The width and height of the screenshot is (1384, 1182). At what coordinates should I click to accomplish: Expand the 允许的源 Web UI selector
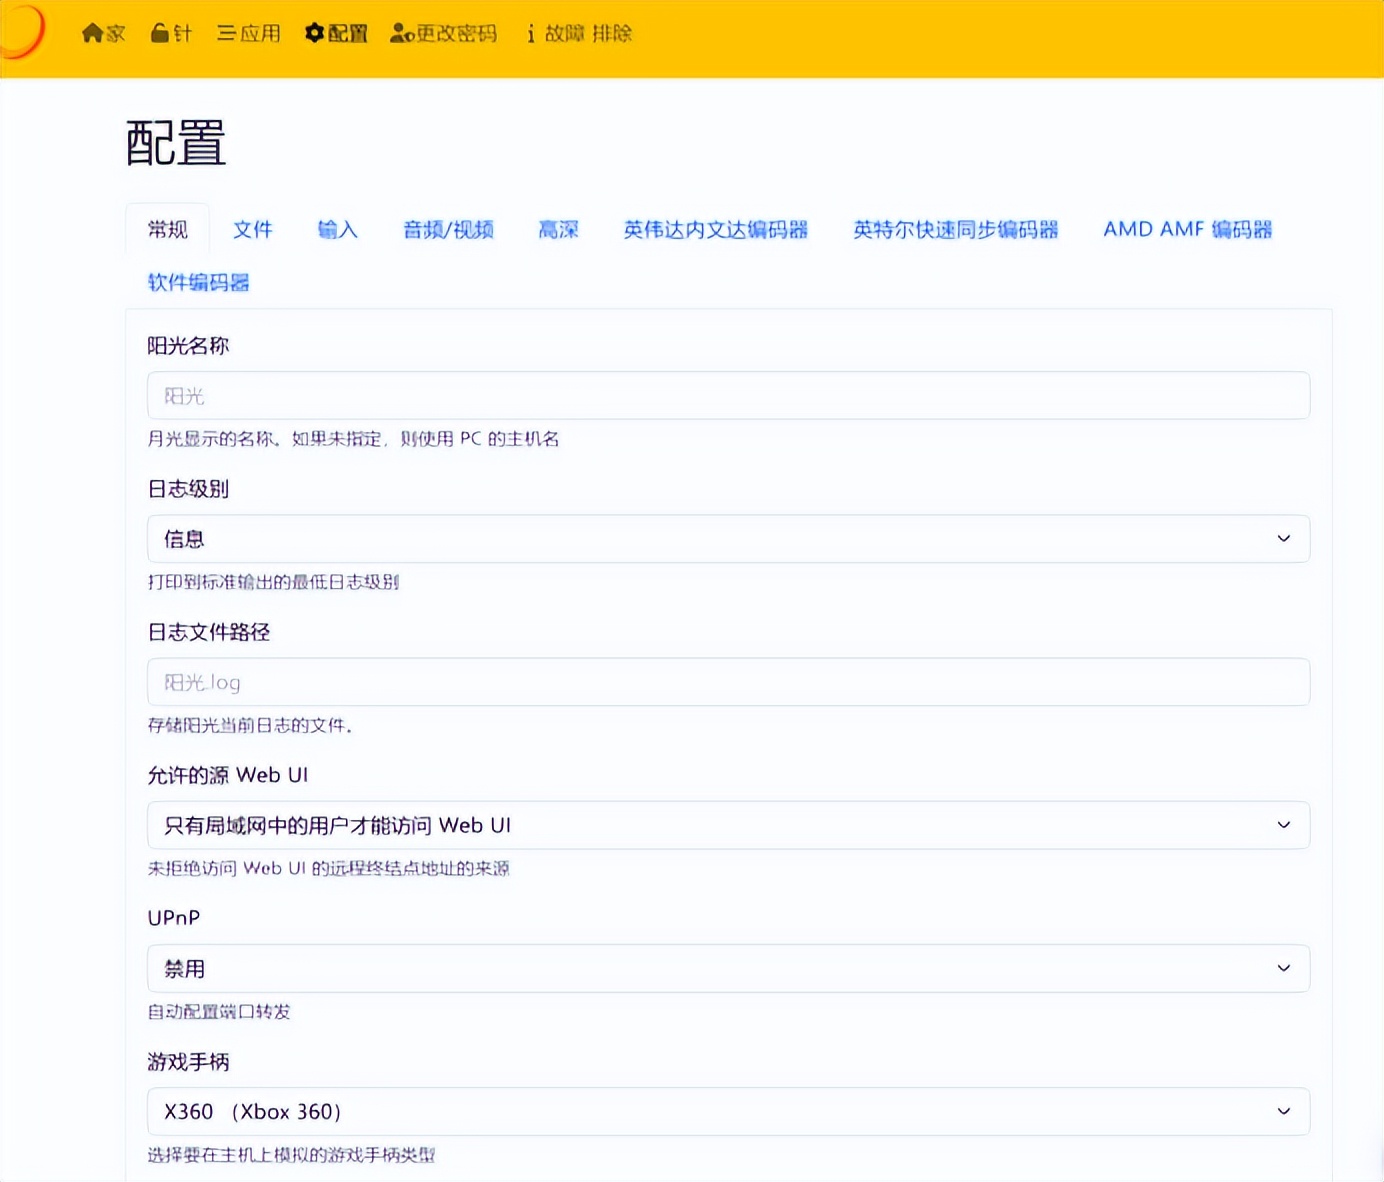[728, 825]
